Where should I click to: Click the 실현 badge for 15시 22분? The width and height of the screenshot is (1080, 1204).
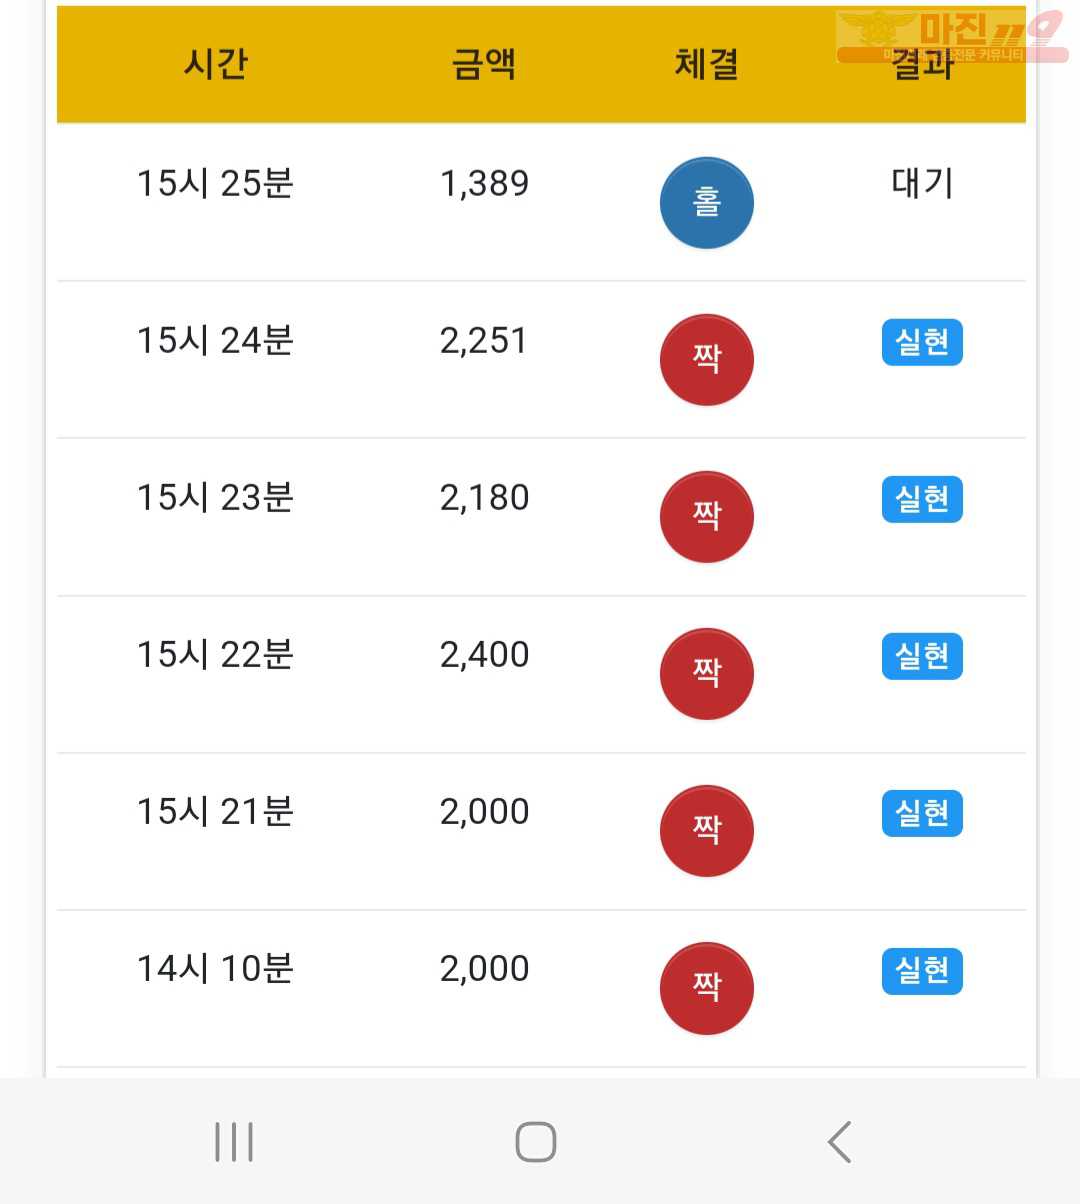coord(922,656)
